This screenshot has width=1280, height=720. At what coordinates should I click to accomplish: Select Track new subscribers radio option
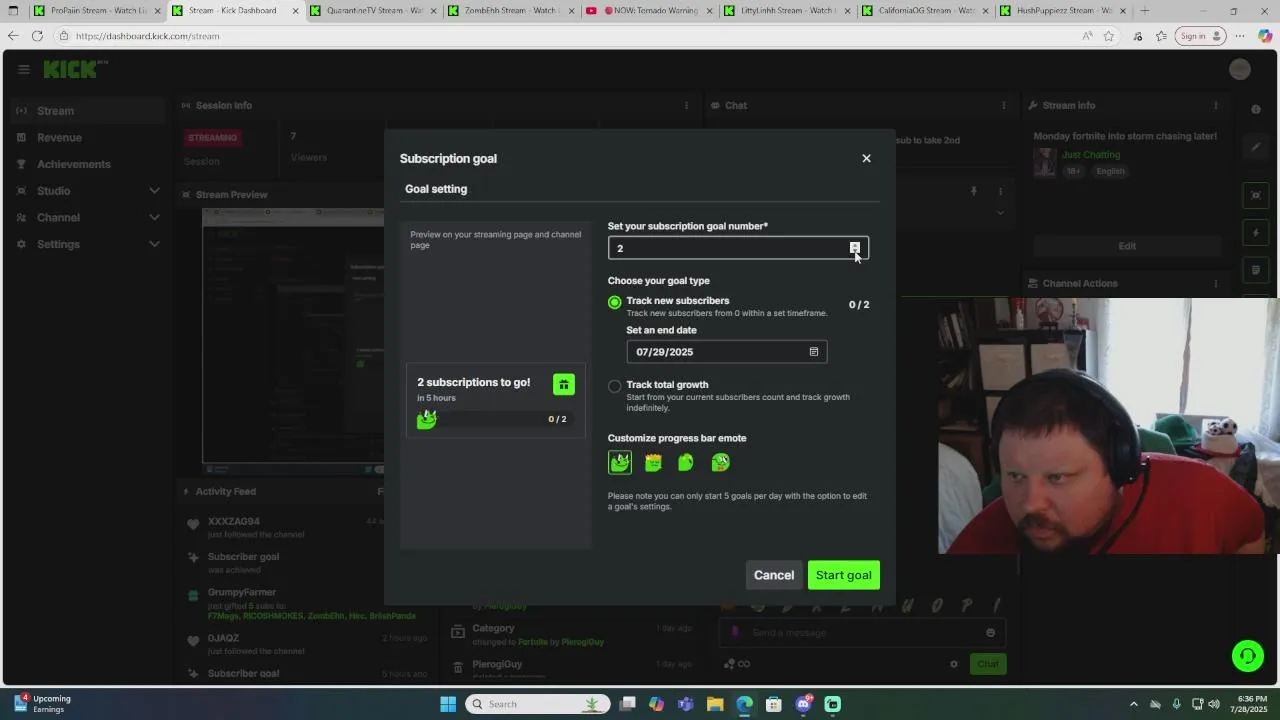(614, 302)
